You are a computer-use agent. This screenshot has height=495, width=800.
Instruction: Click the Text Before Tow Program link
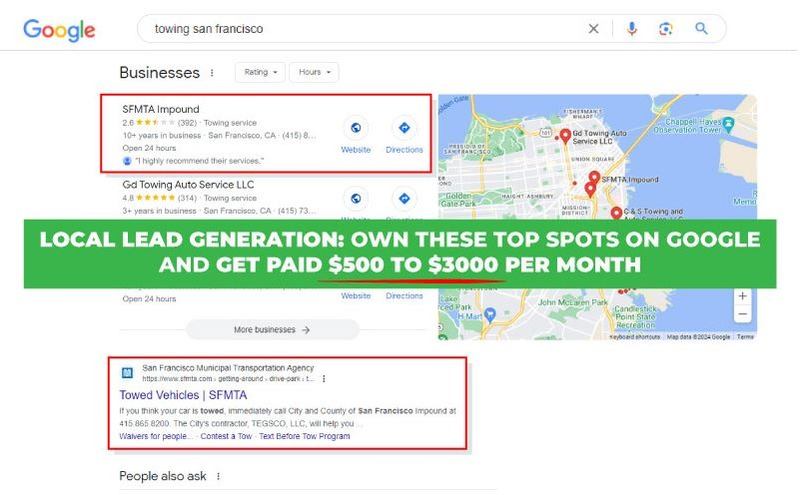[304, 436]
